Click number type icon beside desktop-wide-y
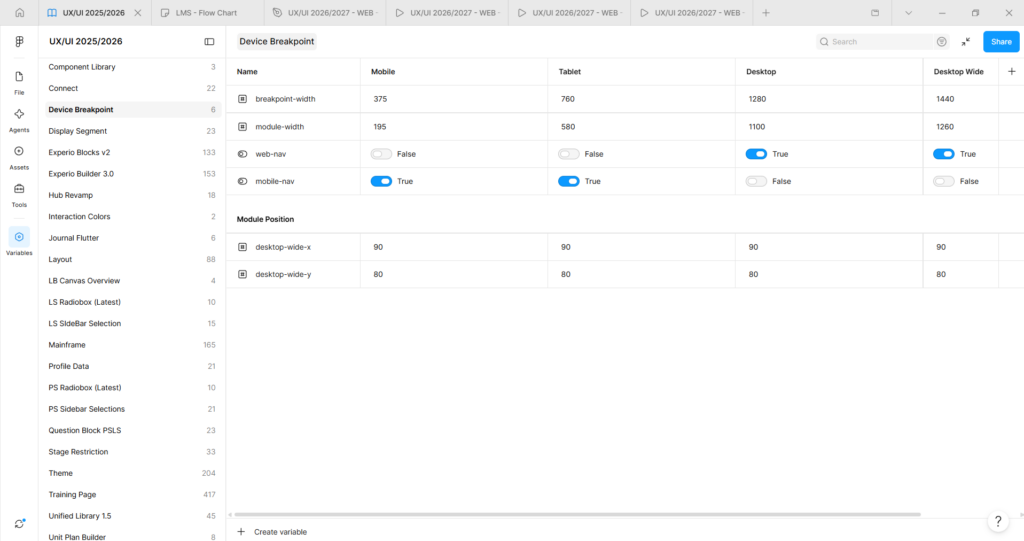 click(x=242, y=274)
